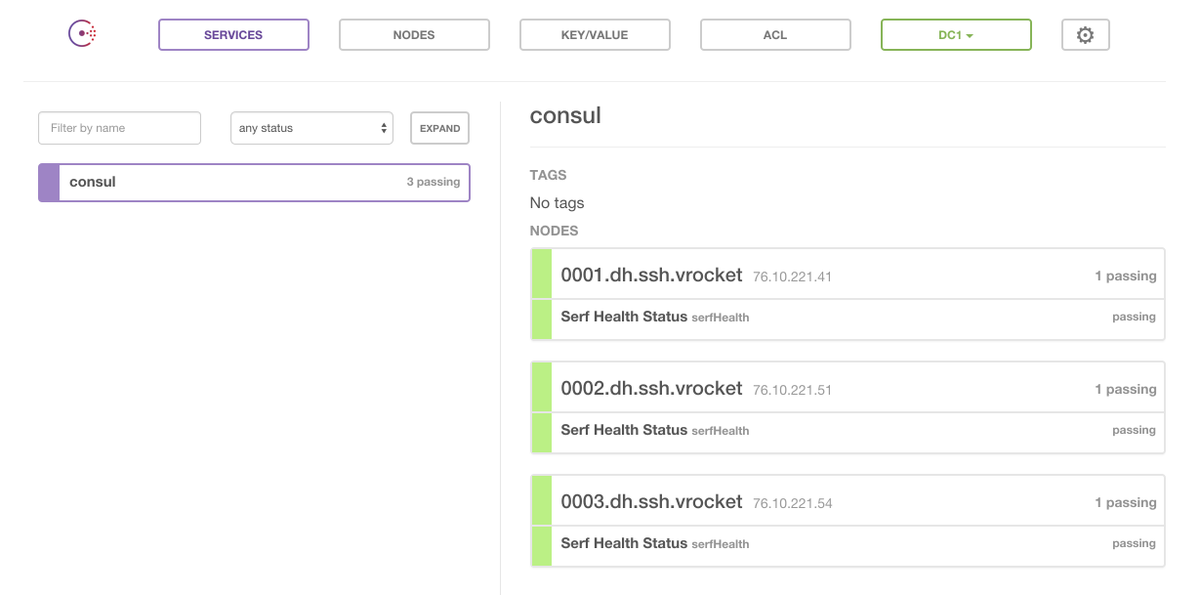
Task: Click Serf Health Status under 0003 node
Action: (x=624, y=543)
